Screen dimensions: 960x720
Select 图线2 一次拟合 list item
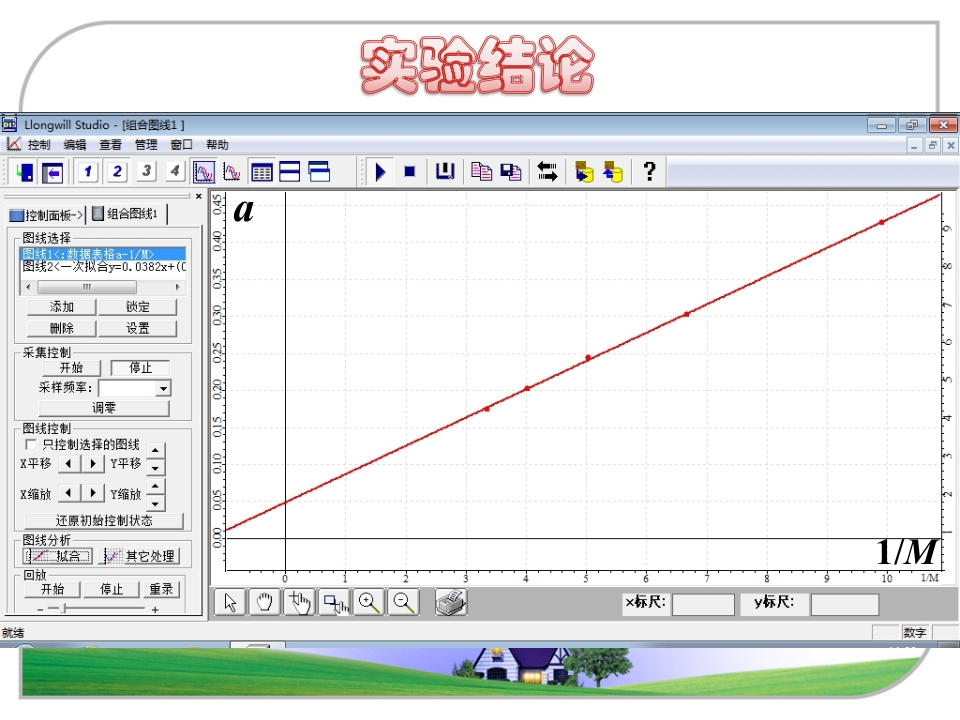[x=103, y=267]
